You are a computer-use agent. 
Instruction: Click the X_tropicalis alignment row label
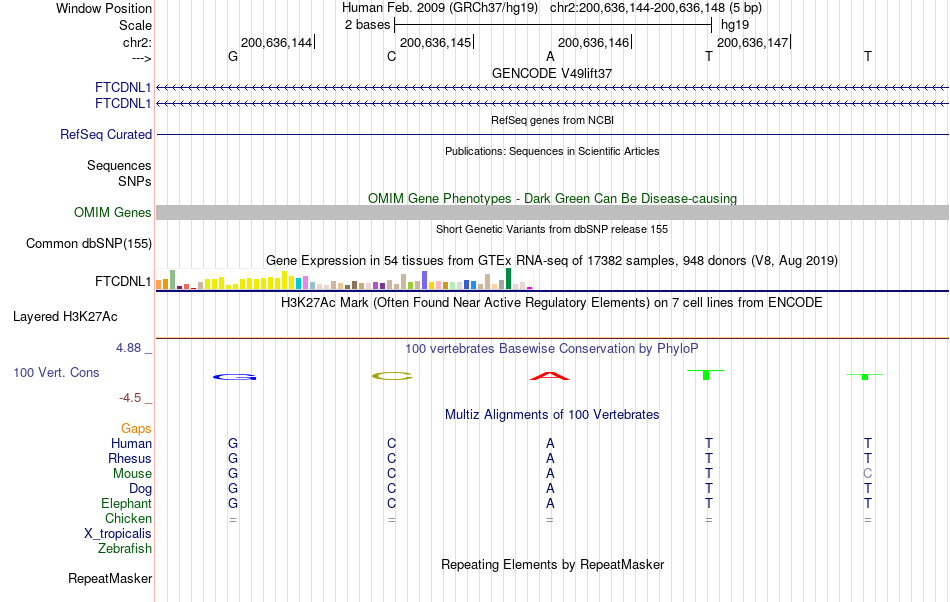[x=118, y=534]
